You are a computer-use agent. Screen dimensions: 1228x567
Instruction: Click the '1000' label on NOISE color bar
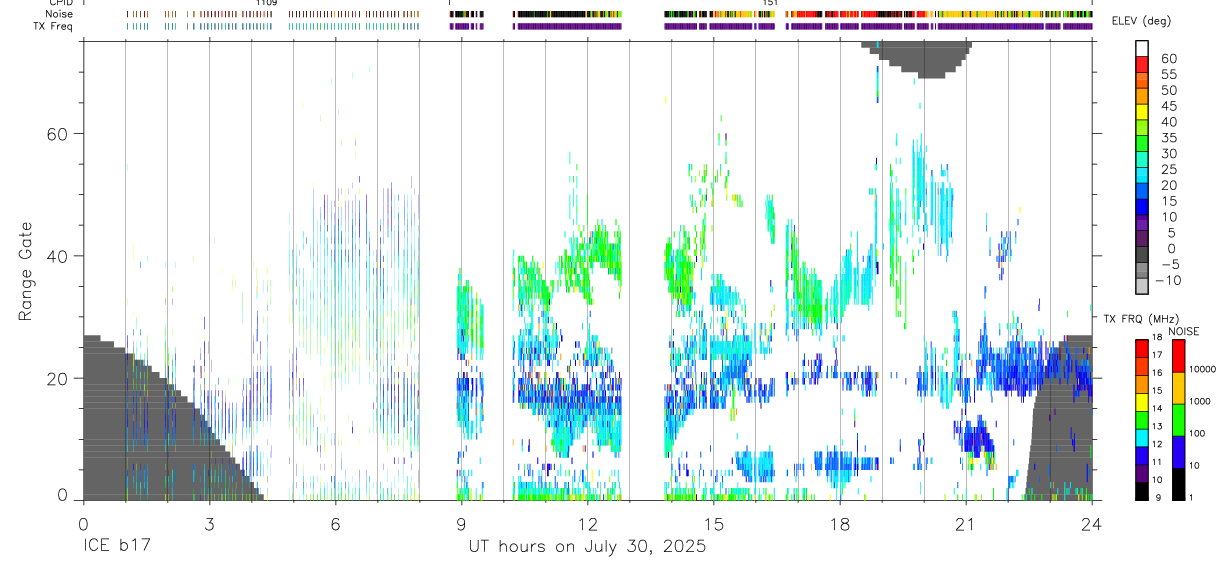tap(1200, 401)
